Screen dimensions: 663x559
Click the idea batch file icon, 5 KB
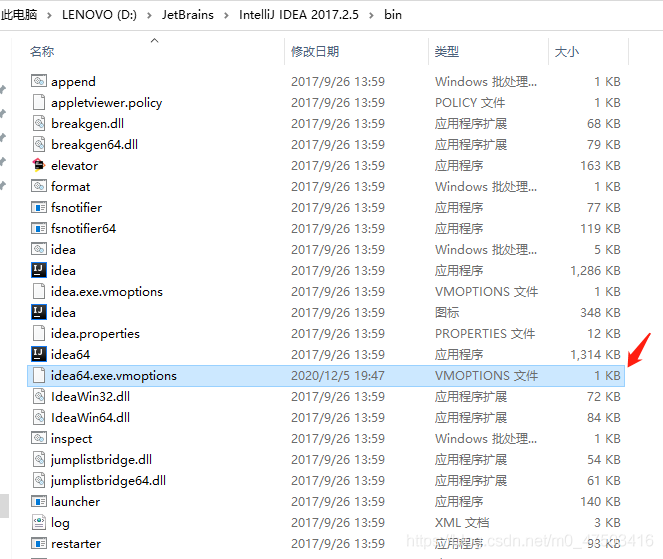39,249
